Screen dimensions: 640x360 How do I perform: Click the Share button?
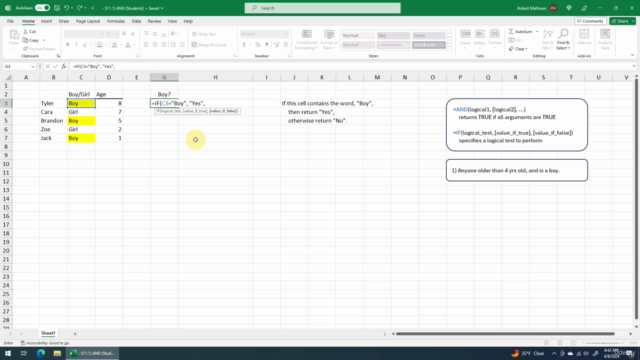pyautogui.click(x=622, y=21)
